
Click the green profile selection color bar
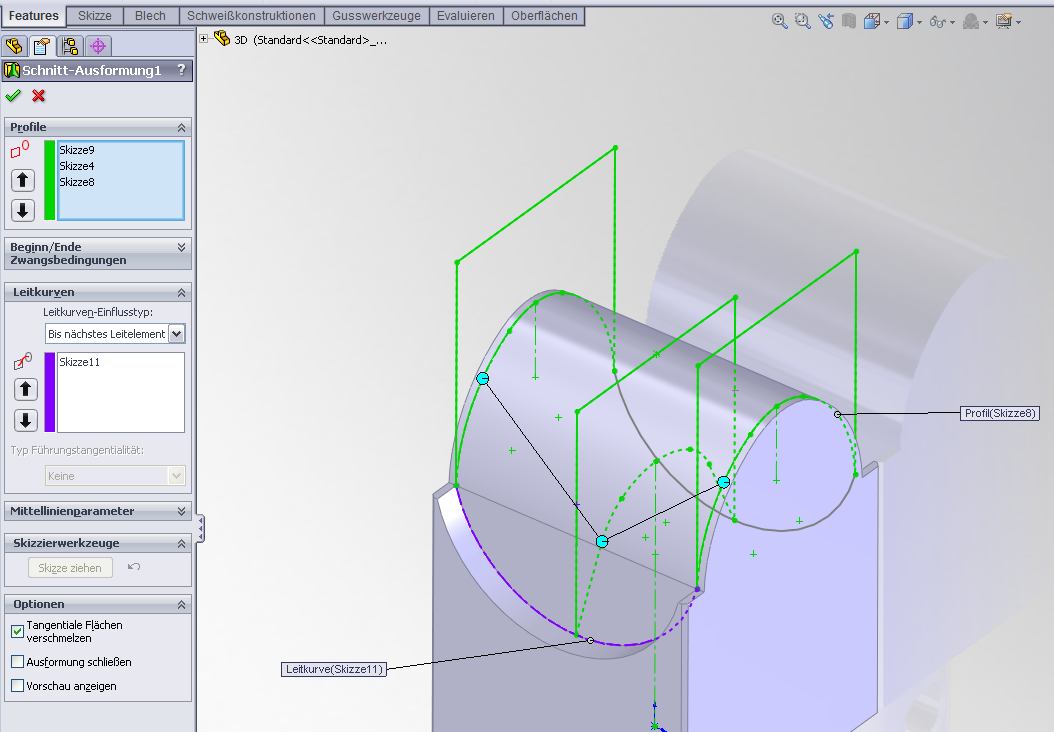pos(50,180)
